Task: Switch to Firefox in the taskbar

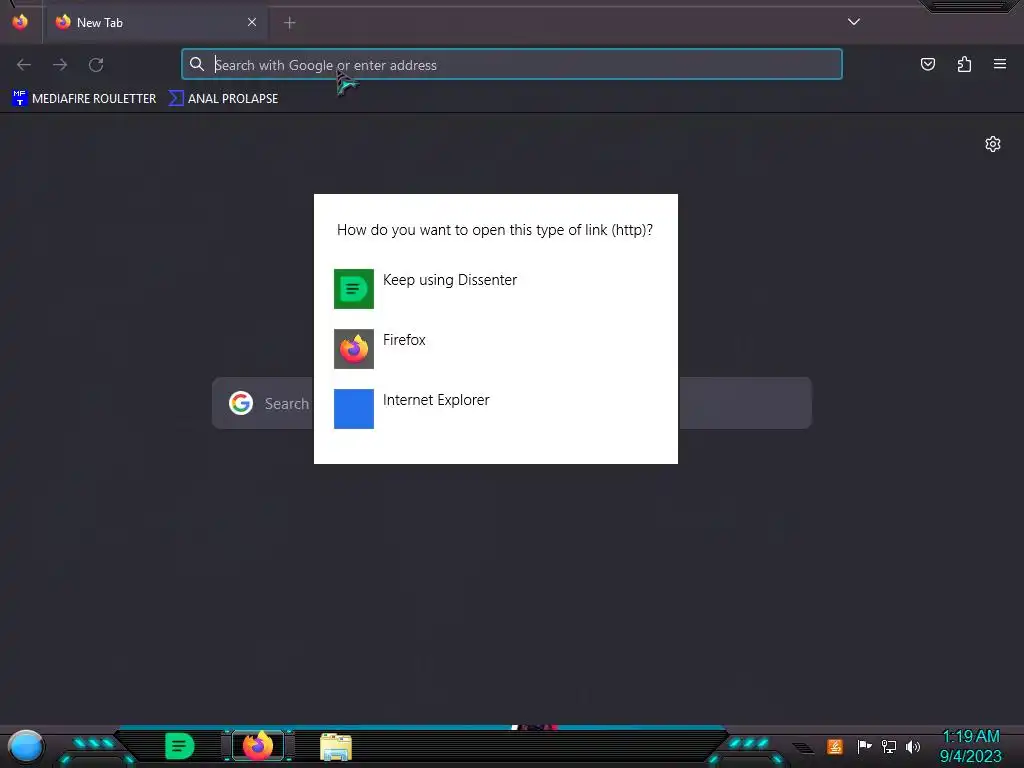Action: pyautogui.click(x=258, y=746)
